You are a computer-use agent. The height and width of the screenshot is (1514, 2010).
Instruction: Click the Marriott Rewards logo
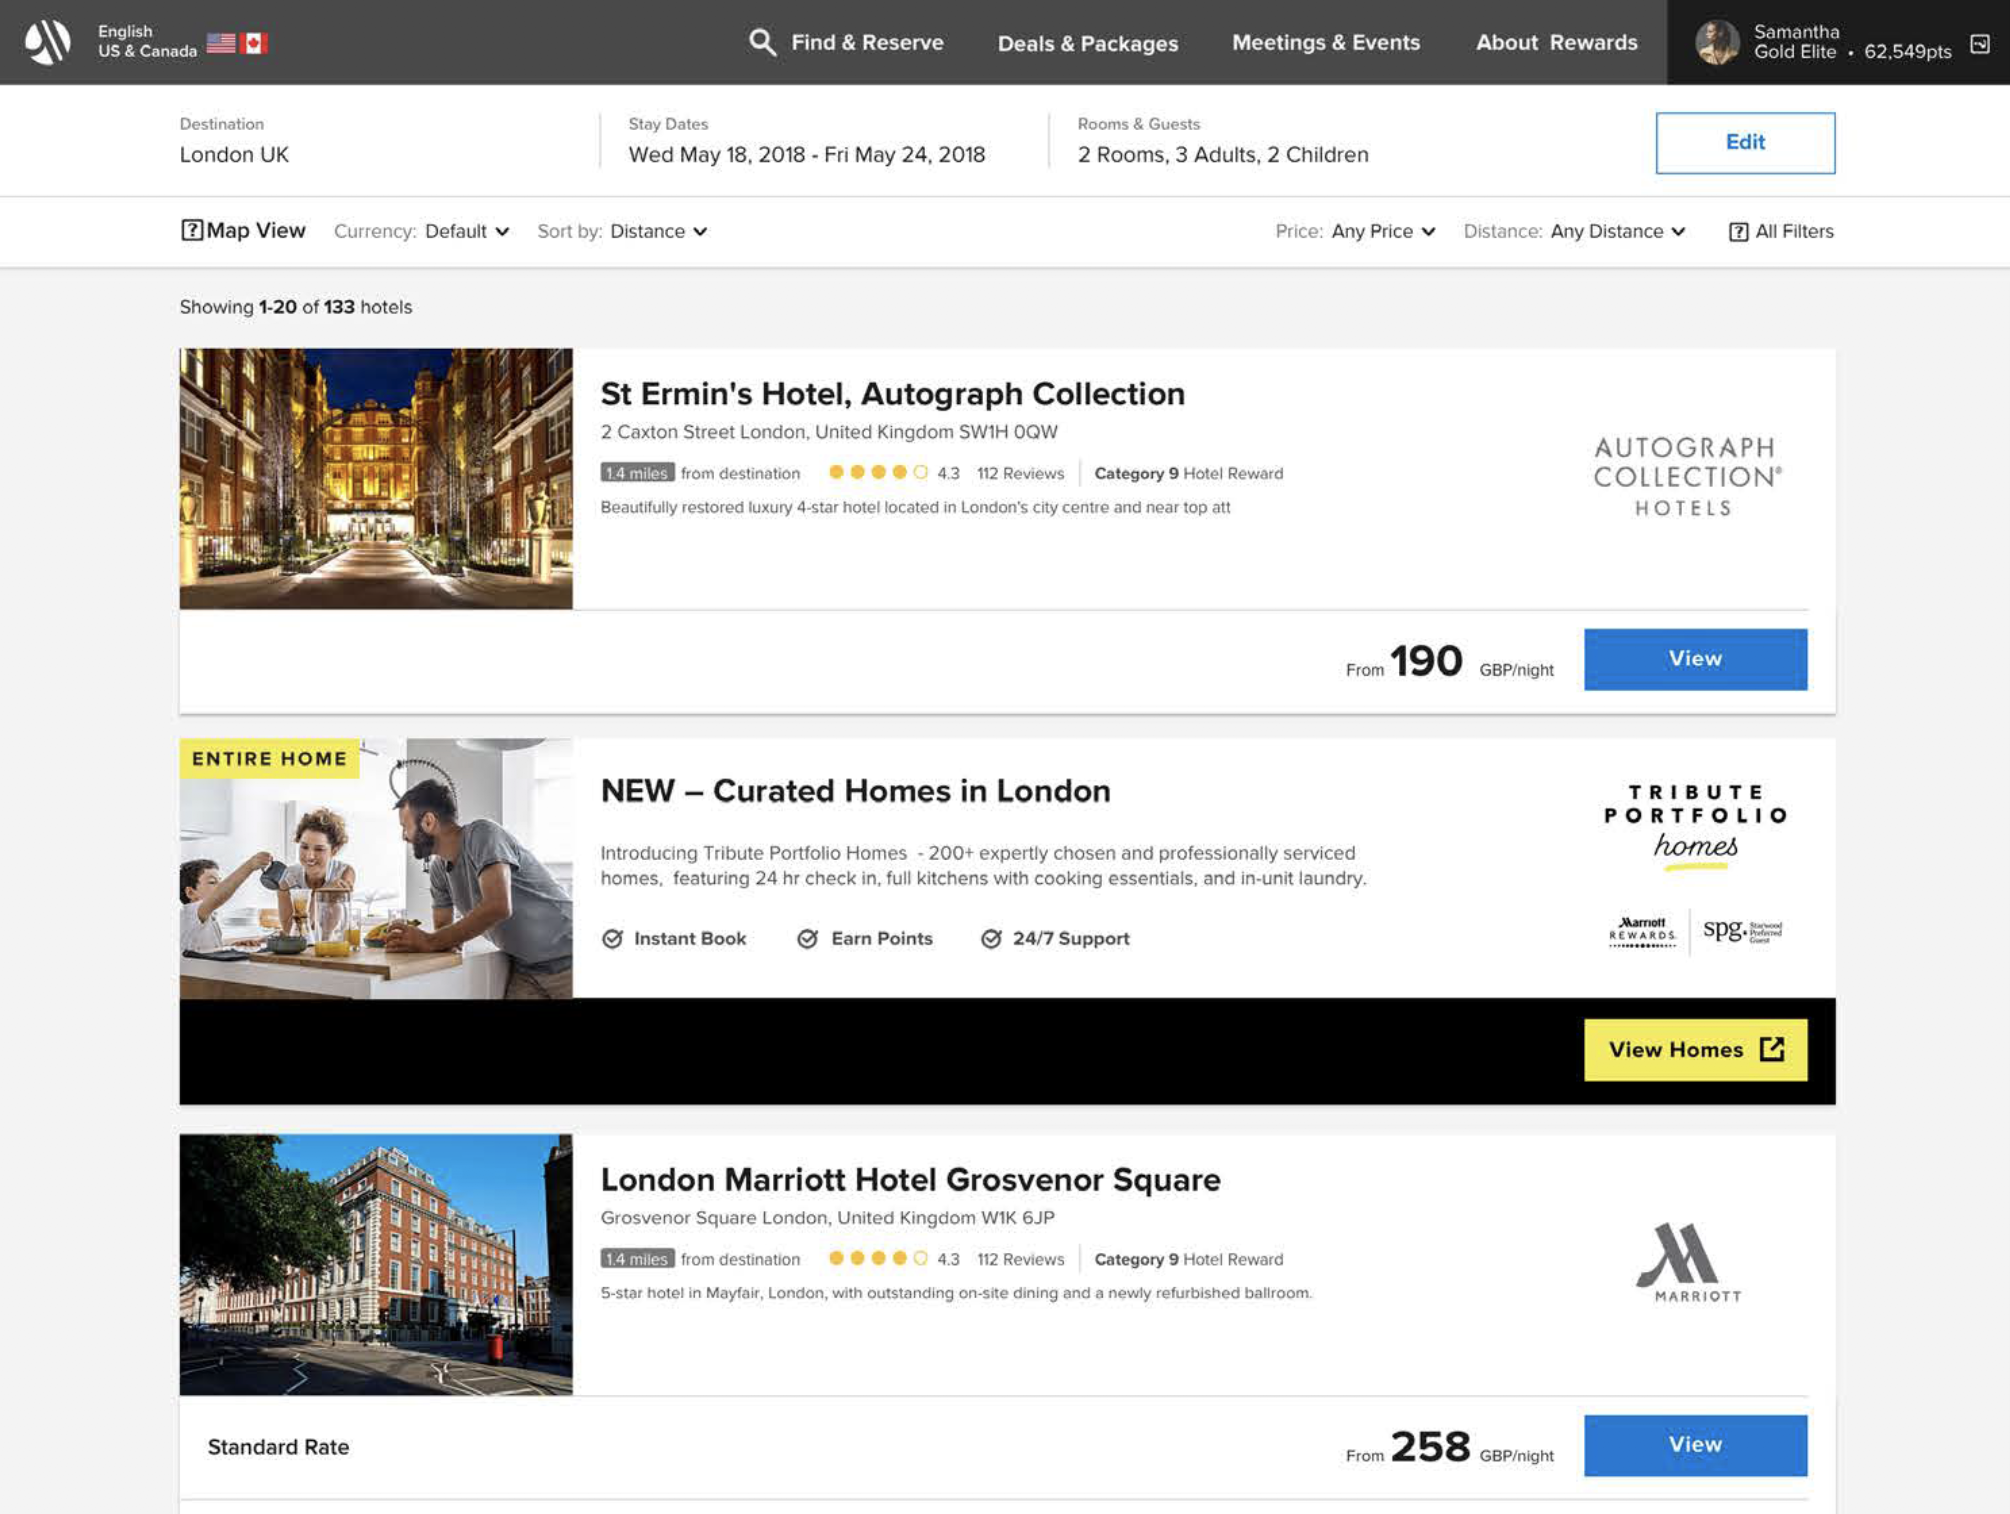coord(1642,931)
